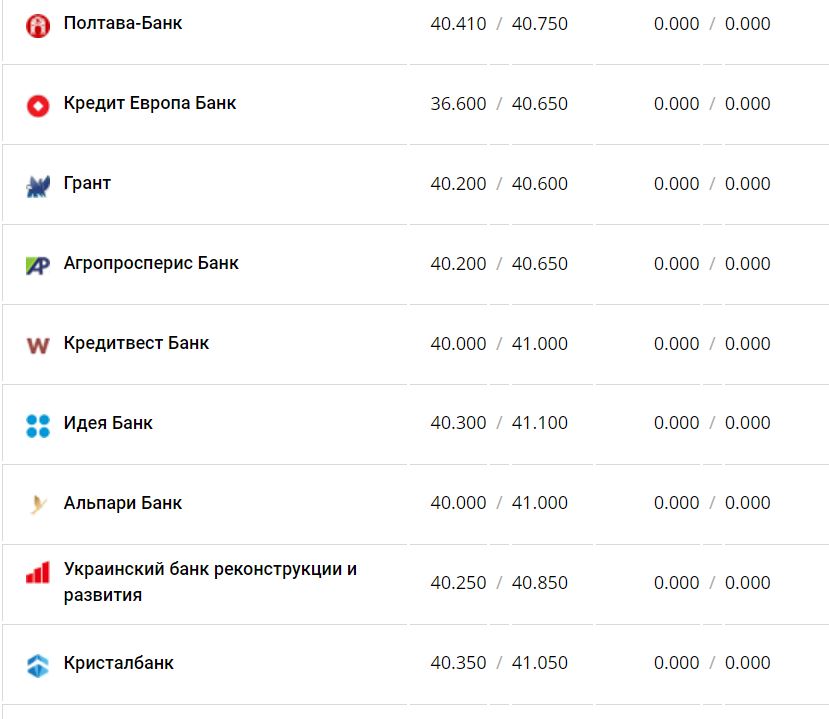The image size is (829, 719).
Task: Click the 40.410 rate of Полтава-Банк
Action: 459,22
